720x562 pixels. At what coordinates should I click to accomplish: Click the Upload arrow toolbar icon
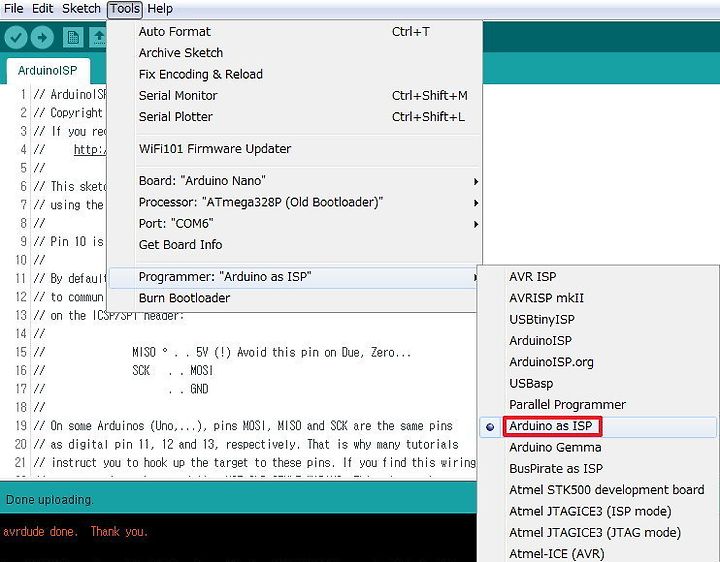click(42, 37)
